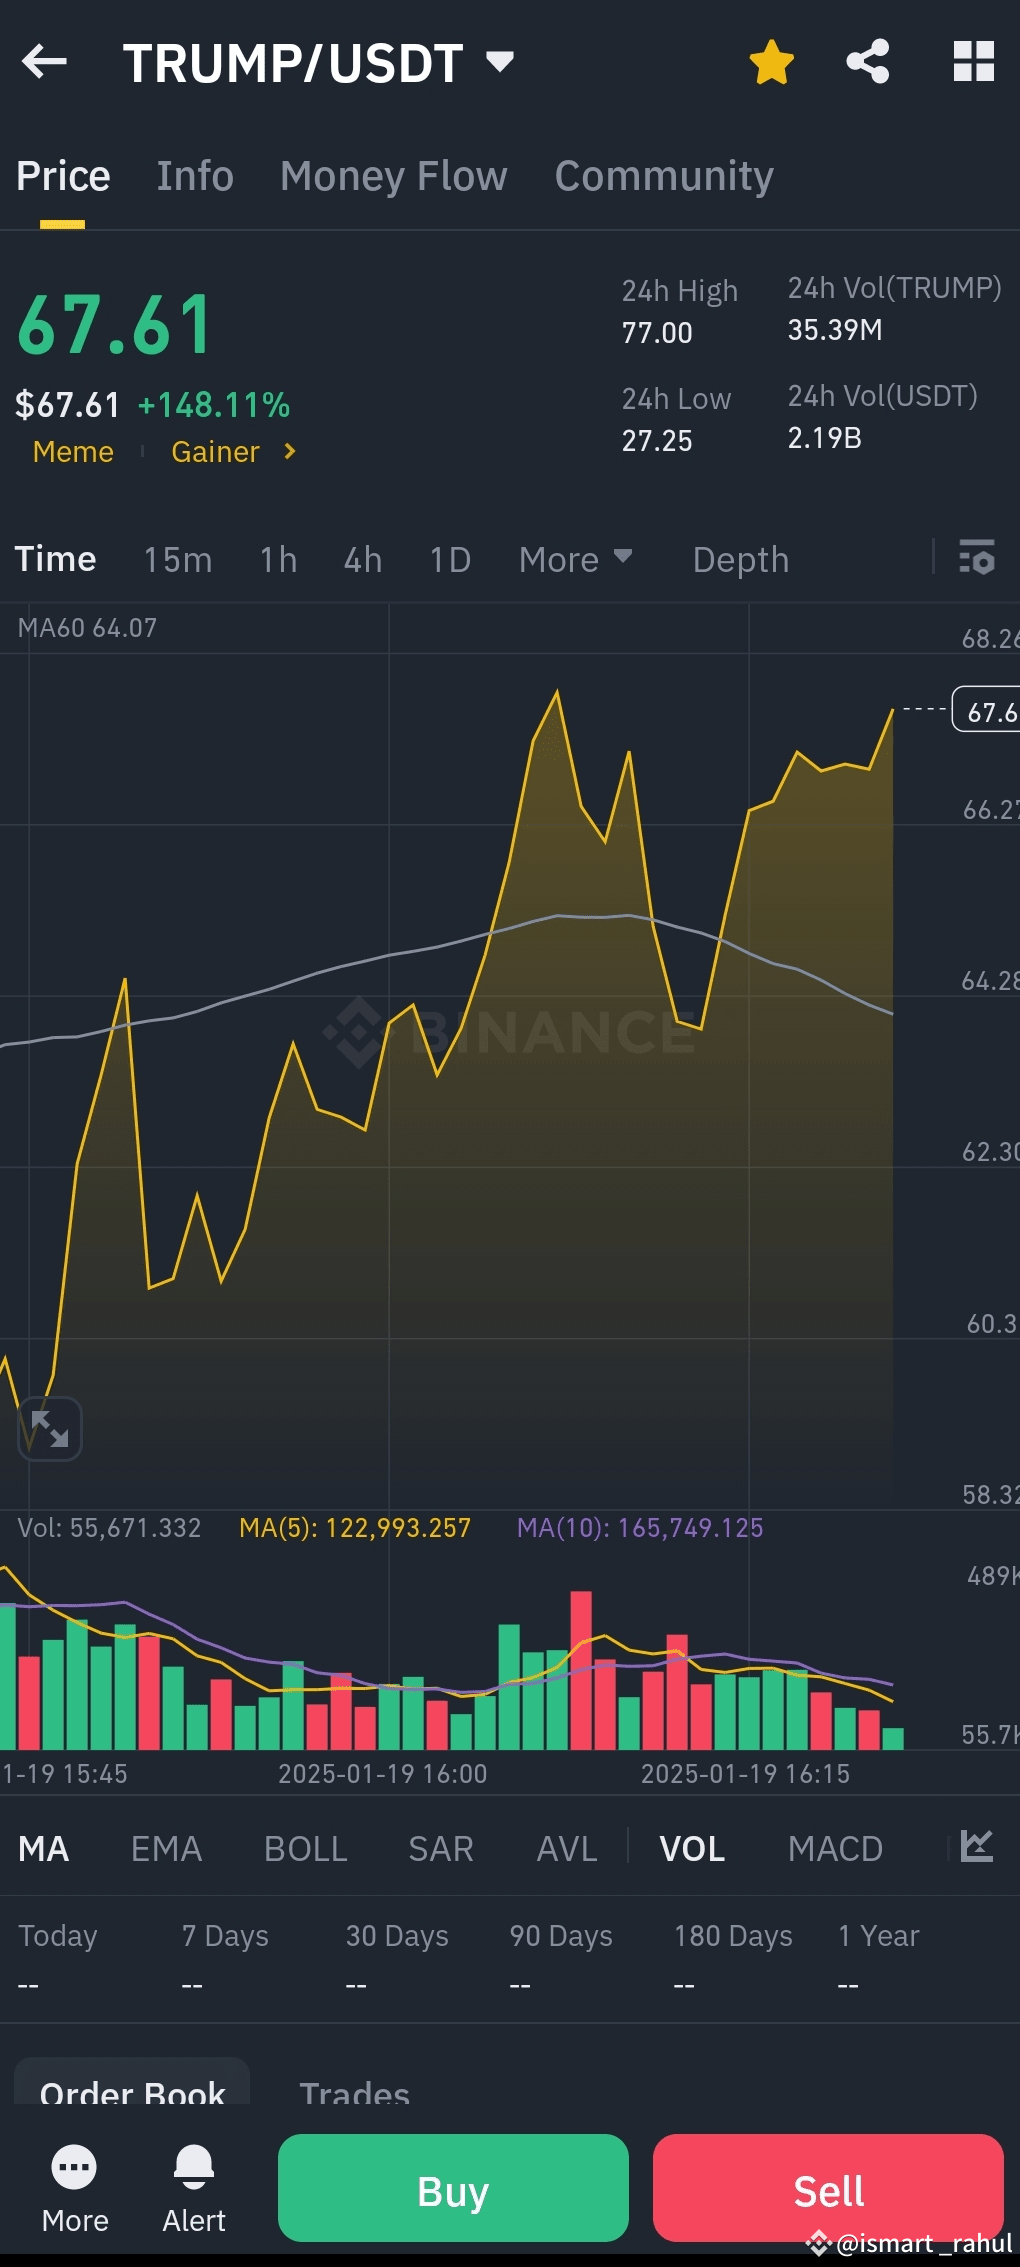This screenshot has height=2267, width=1020.
Task: Select the MACD sub-indicator
Action: pyautogui.click(x=835, y=1849)
